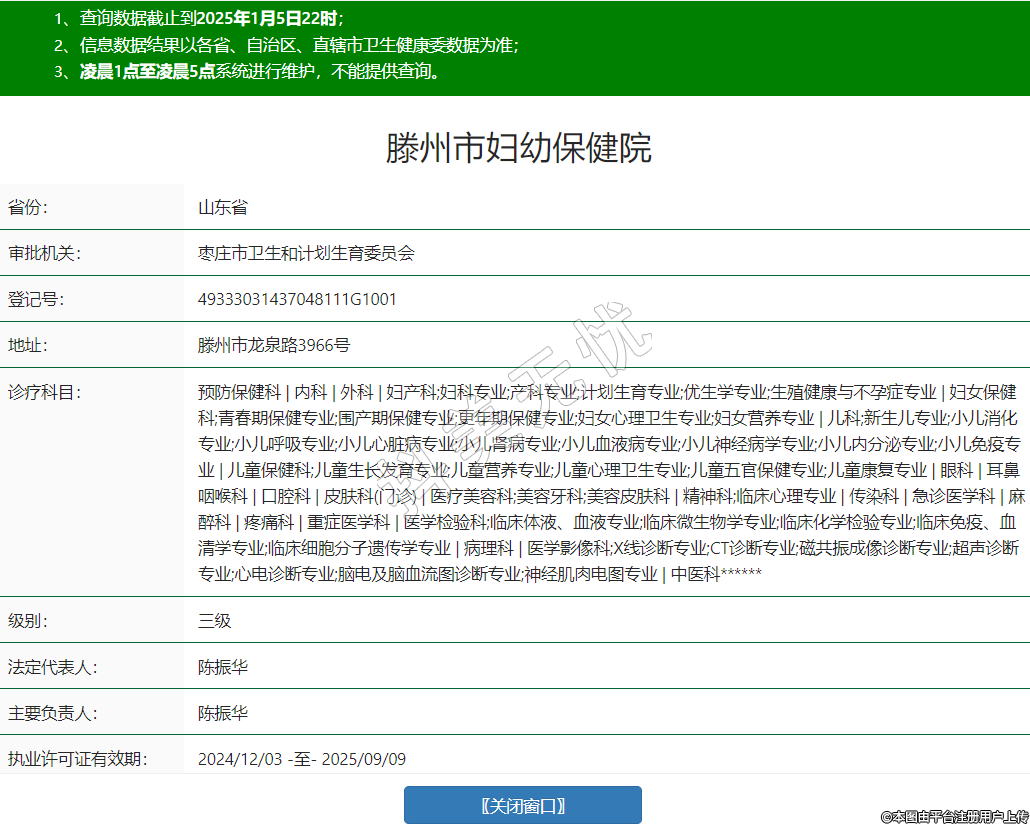
Task: Click the 级别 row label
Action: [28, 621]
